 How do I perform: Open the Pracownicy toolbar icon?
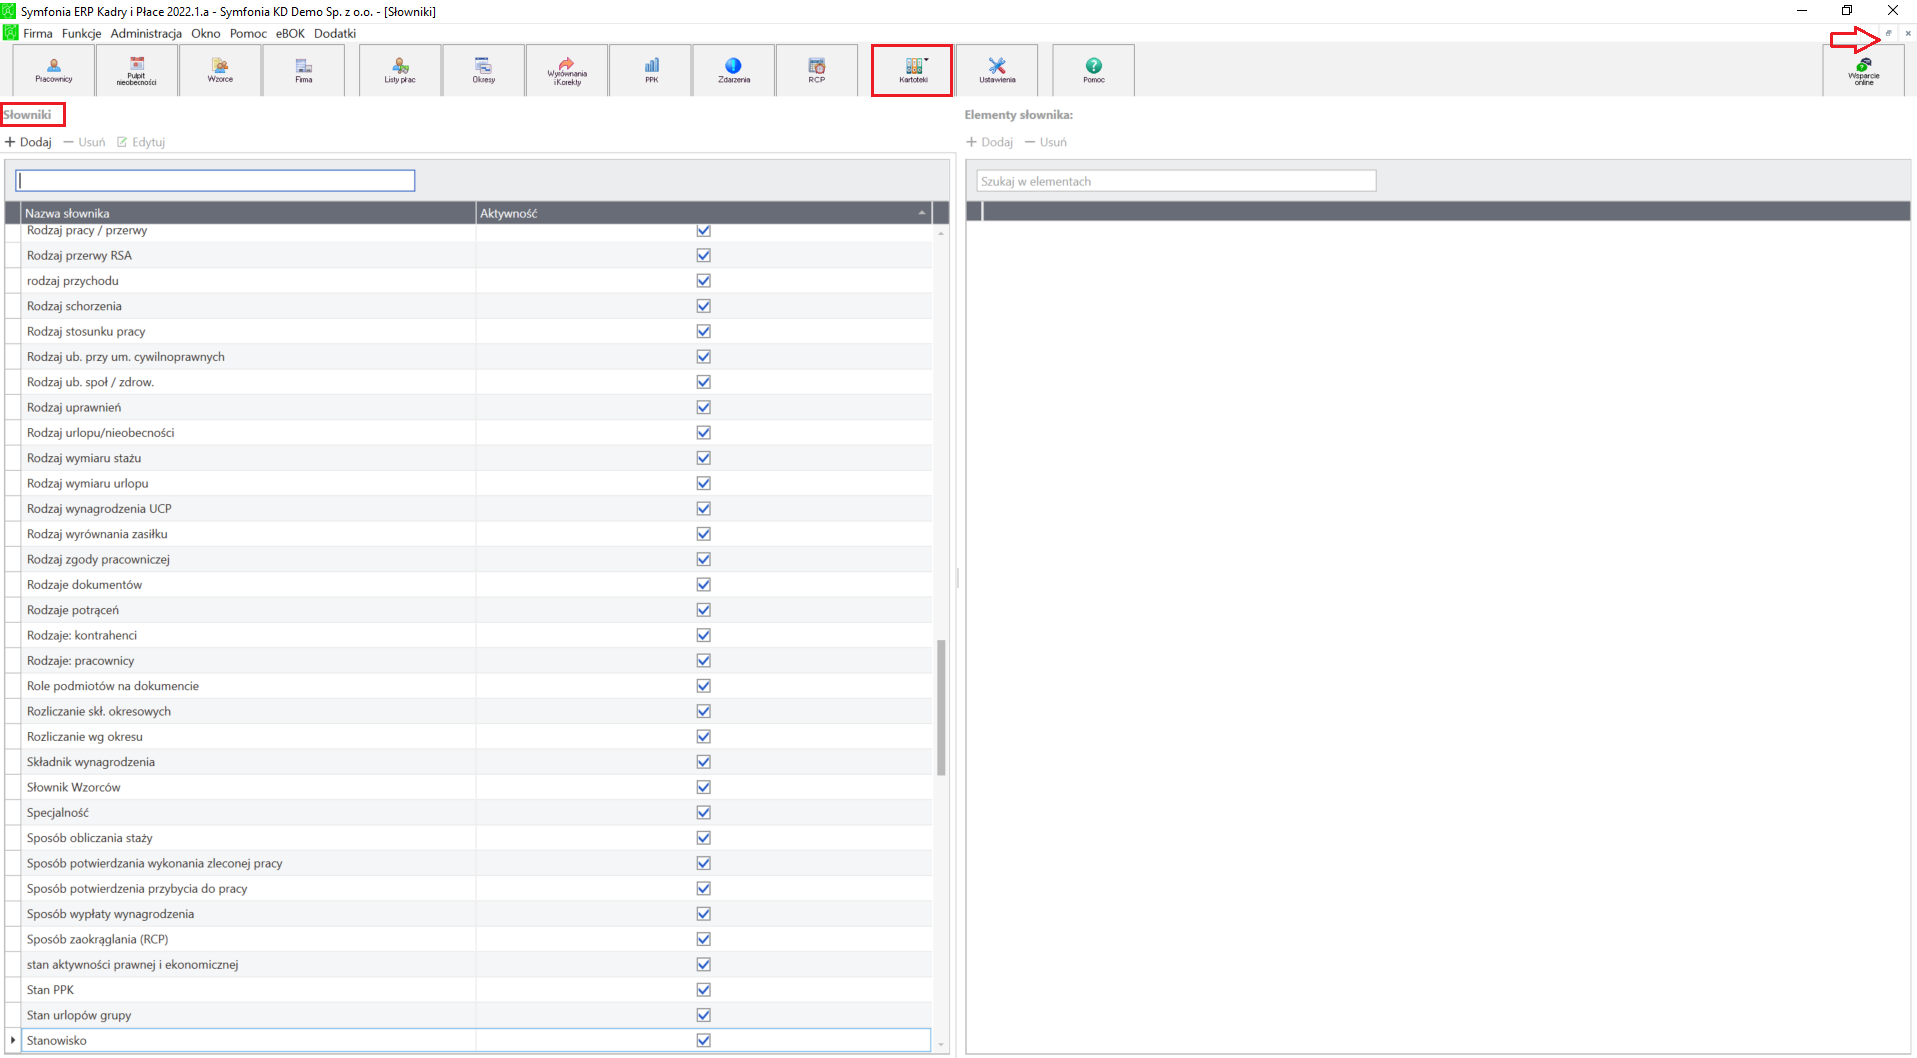pos(54,70)
